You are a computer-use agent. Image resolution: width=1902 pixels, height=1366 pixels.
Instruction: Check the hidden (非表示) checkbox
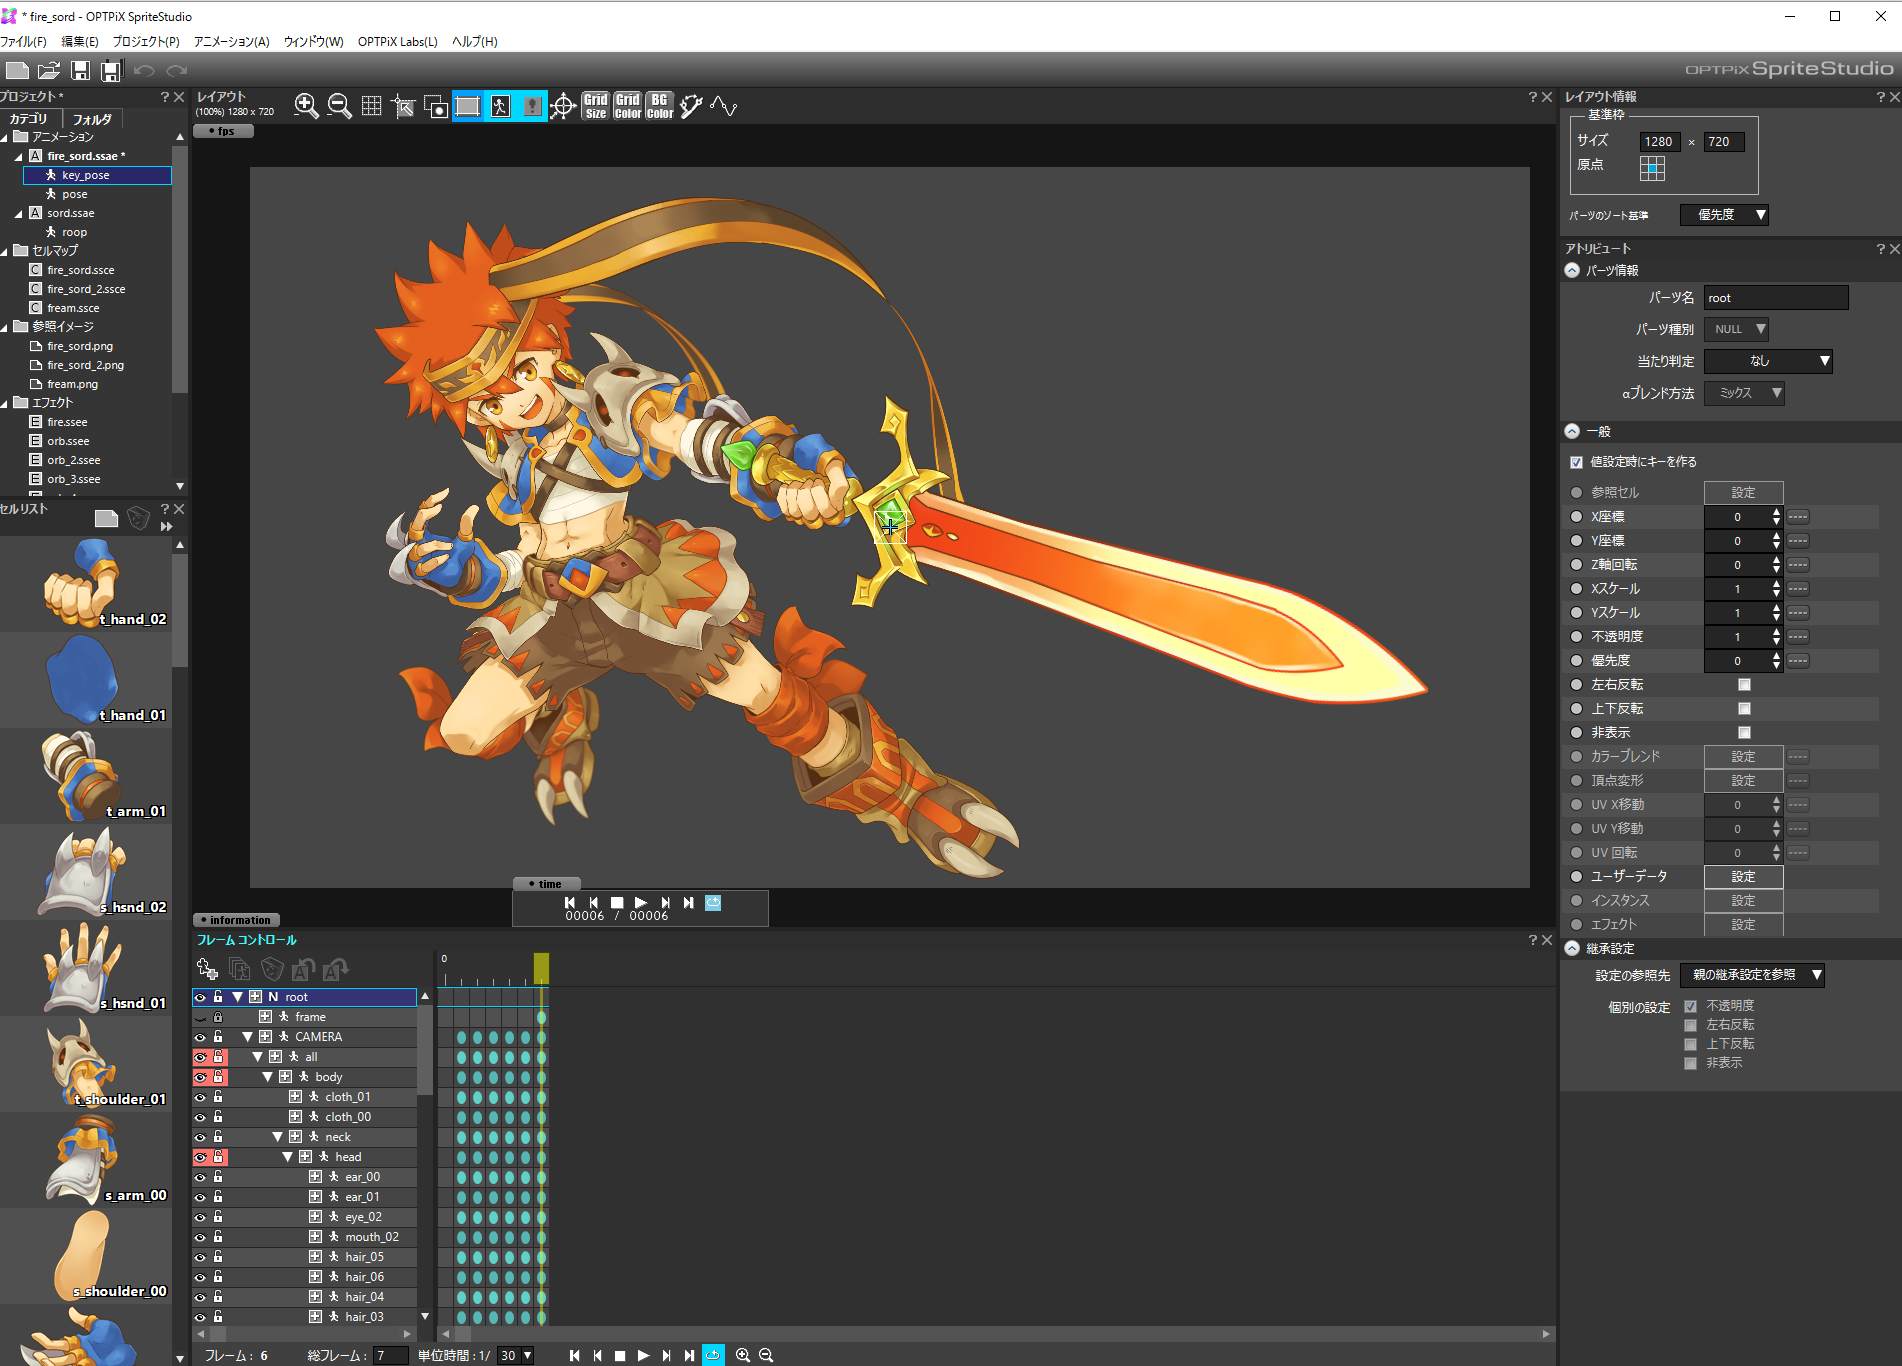tap(1744, 733)
